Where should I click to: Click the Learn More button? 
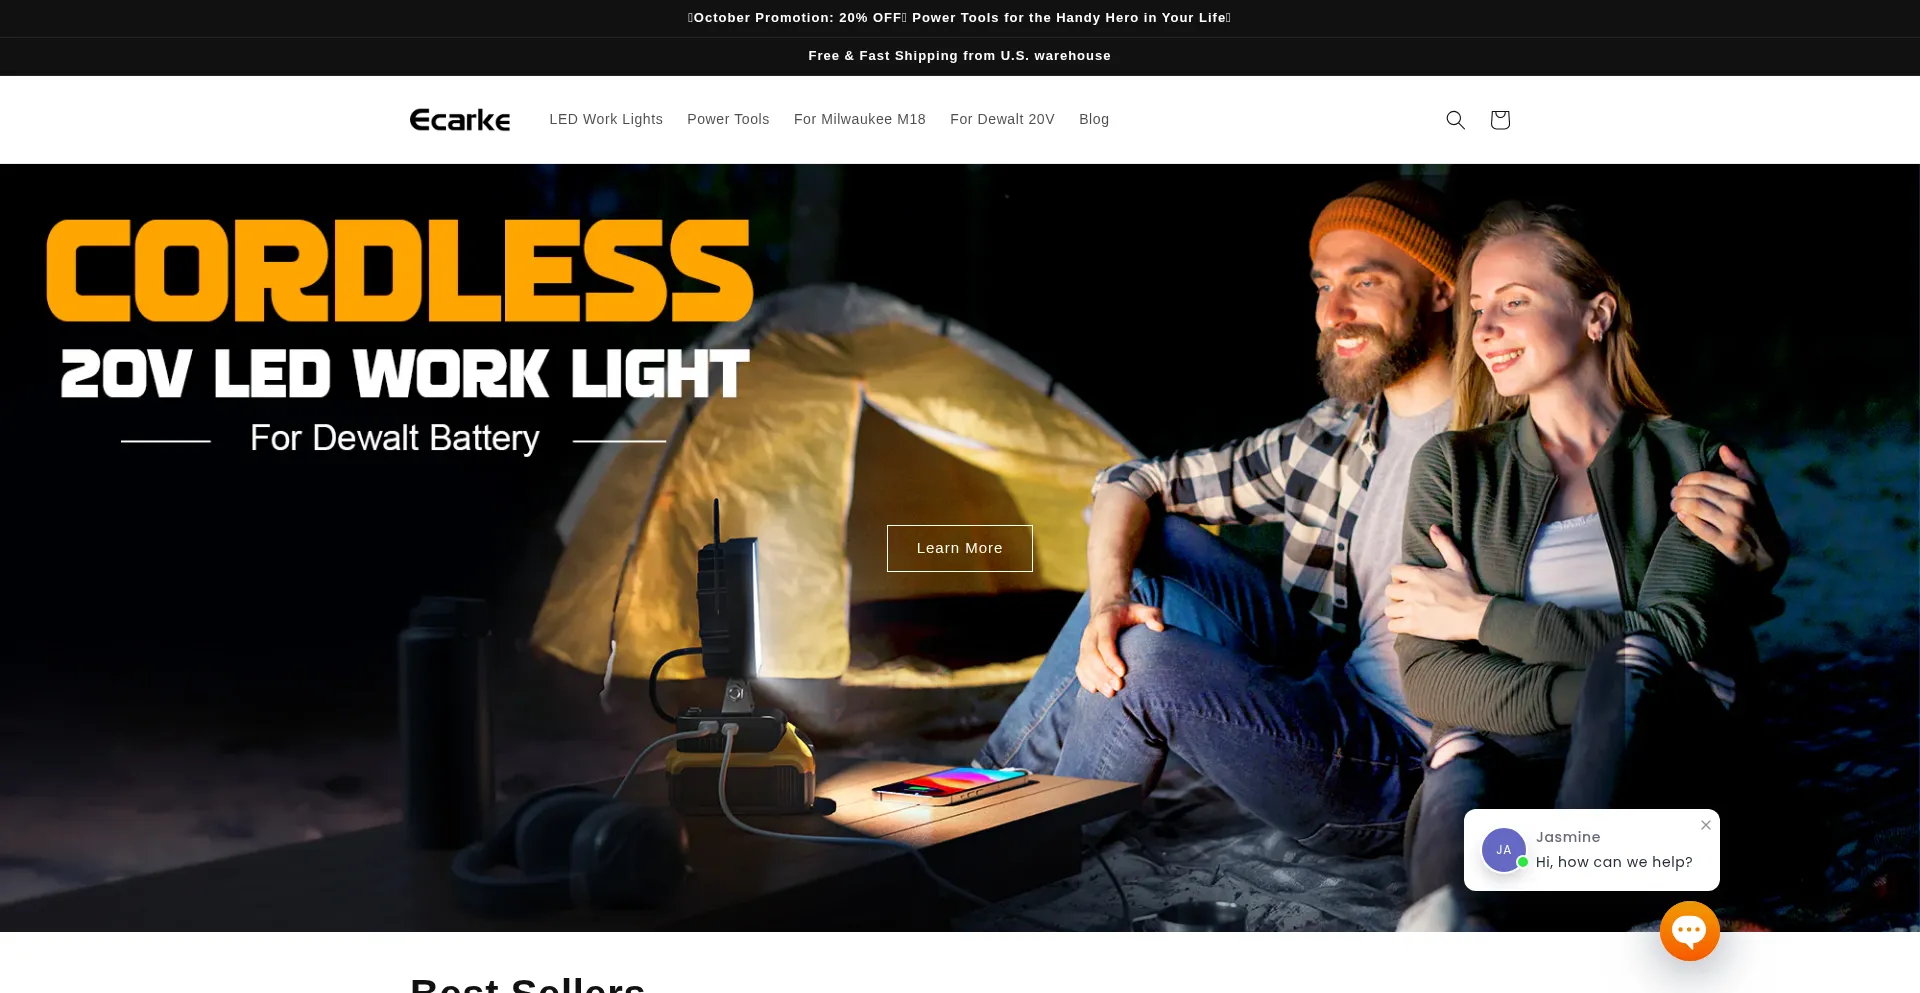[960, 548]
